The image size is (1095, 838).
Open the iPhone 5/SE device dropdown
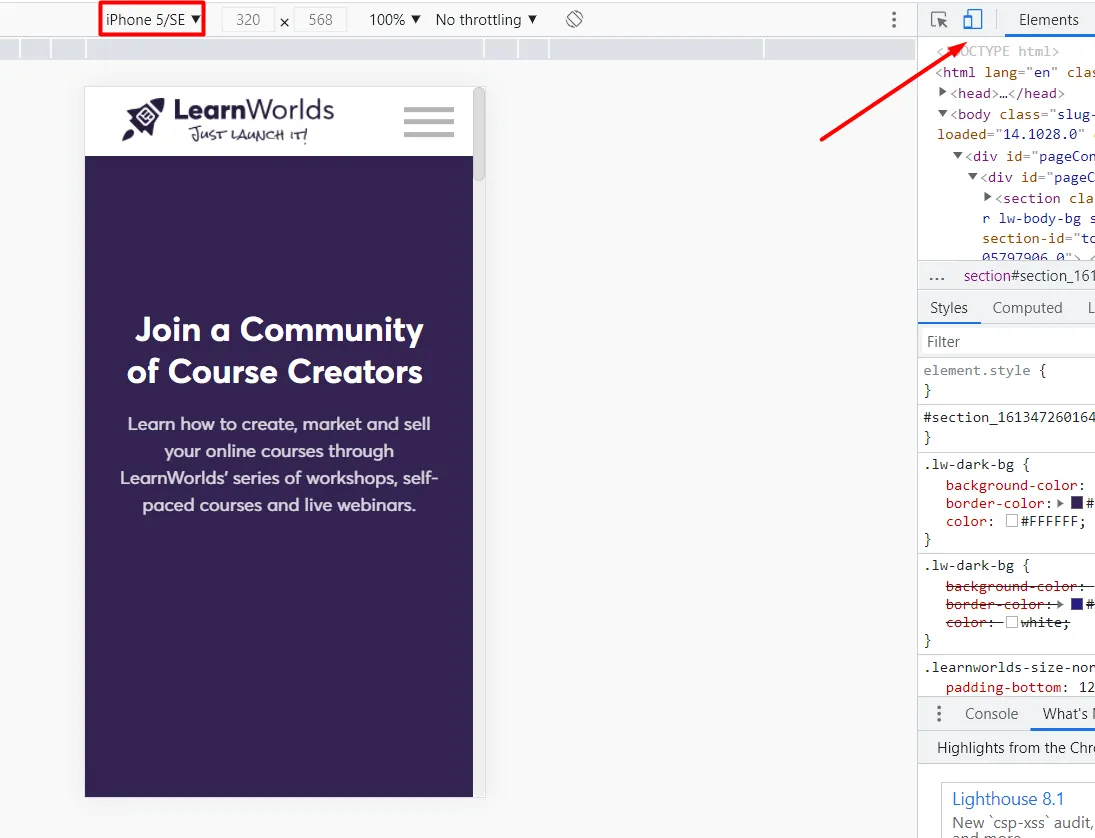153,20
